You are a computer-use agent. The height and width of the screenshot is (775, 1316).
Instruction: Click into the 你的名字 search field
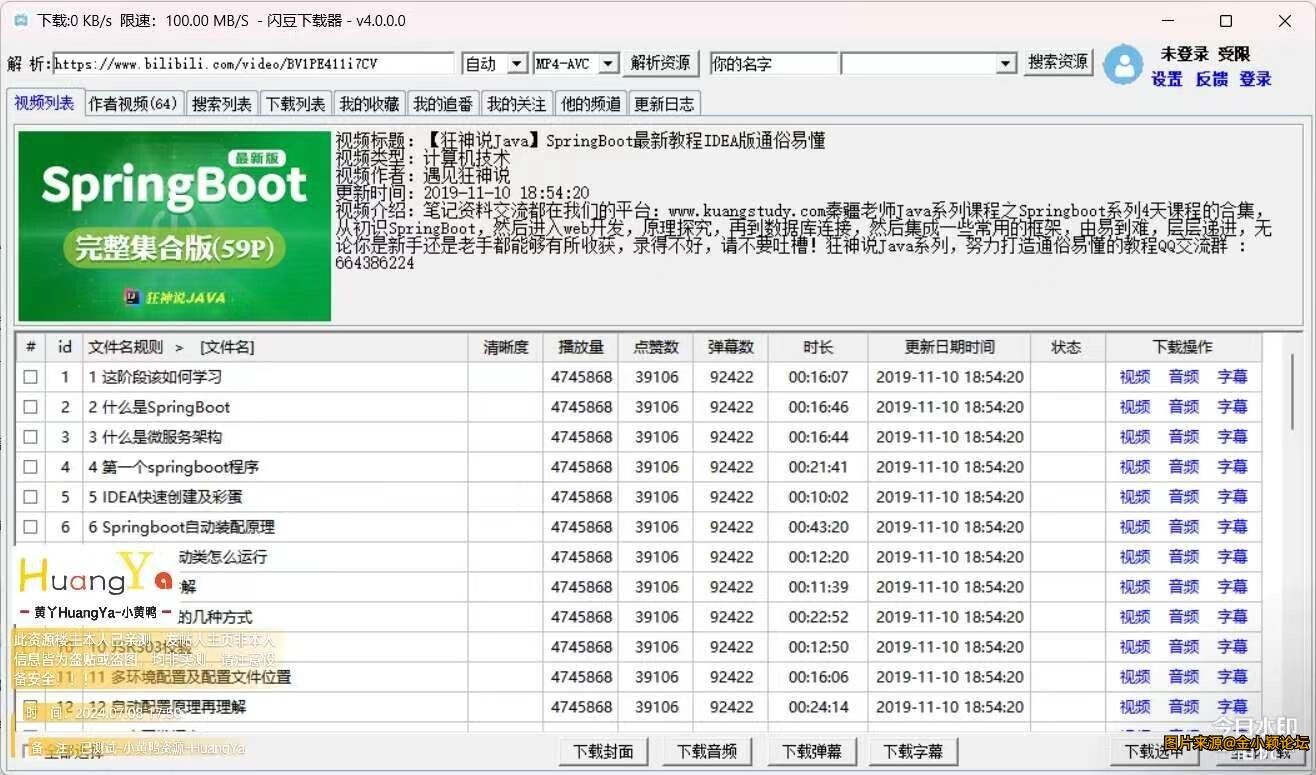tap(773, 64)
